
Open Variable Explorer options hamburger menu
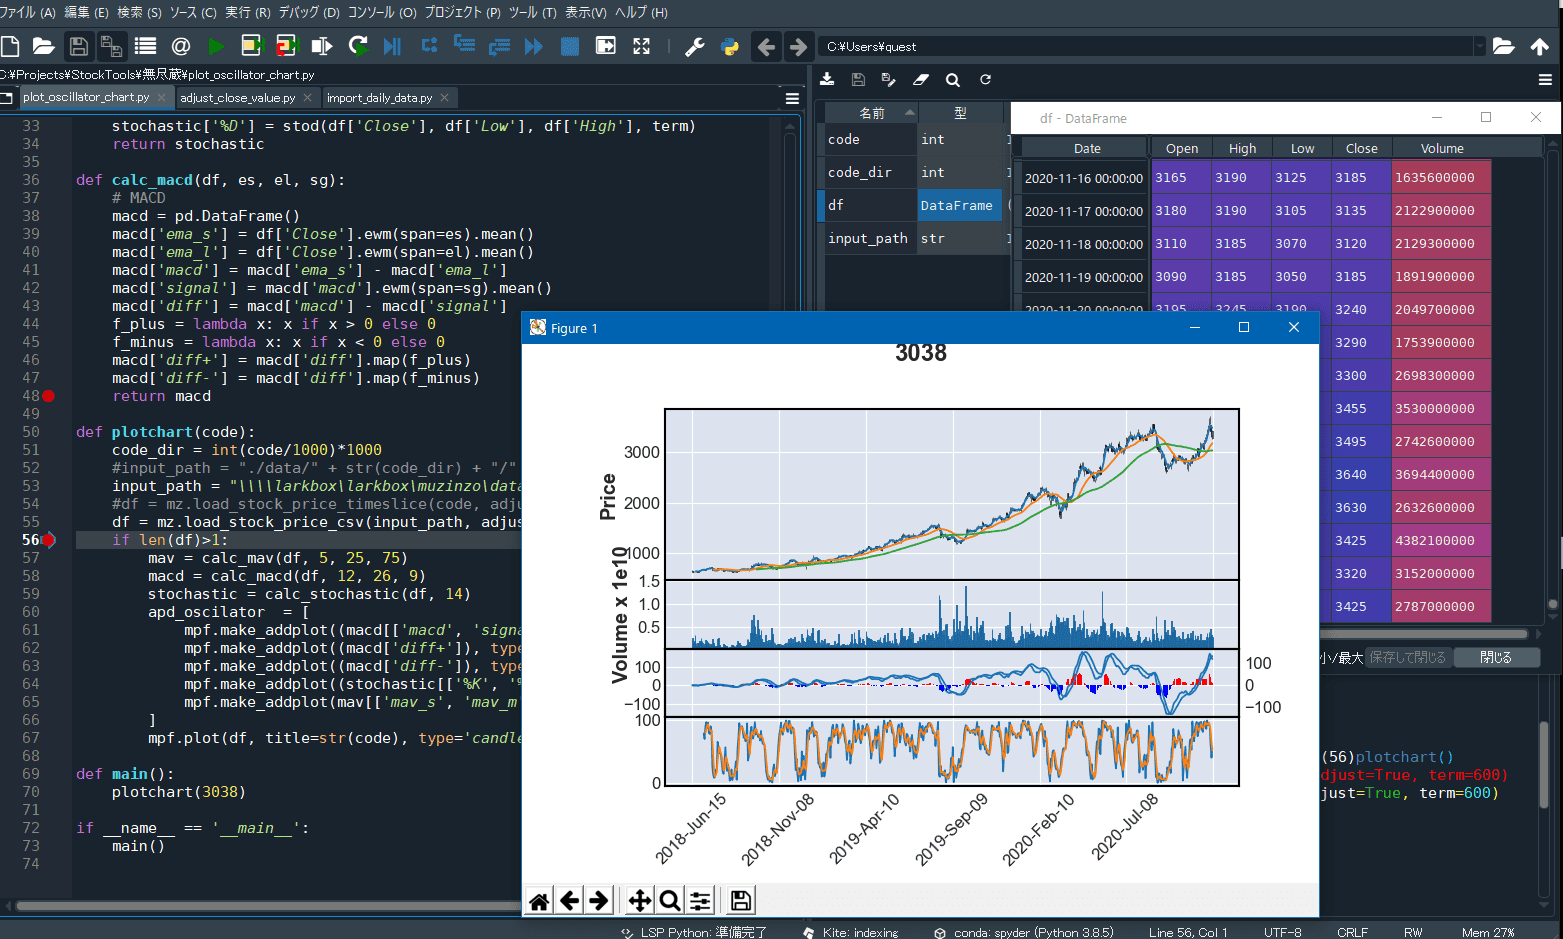coord(1545,80)
